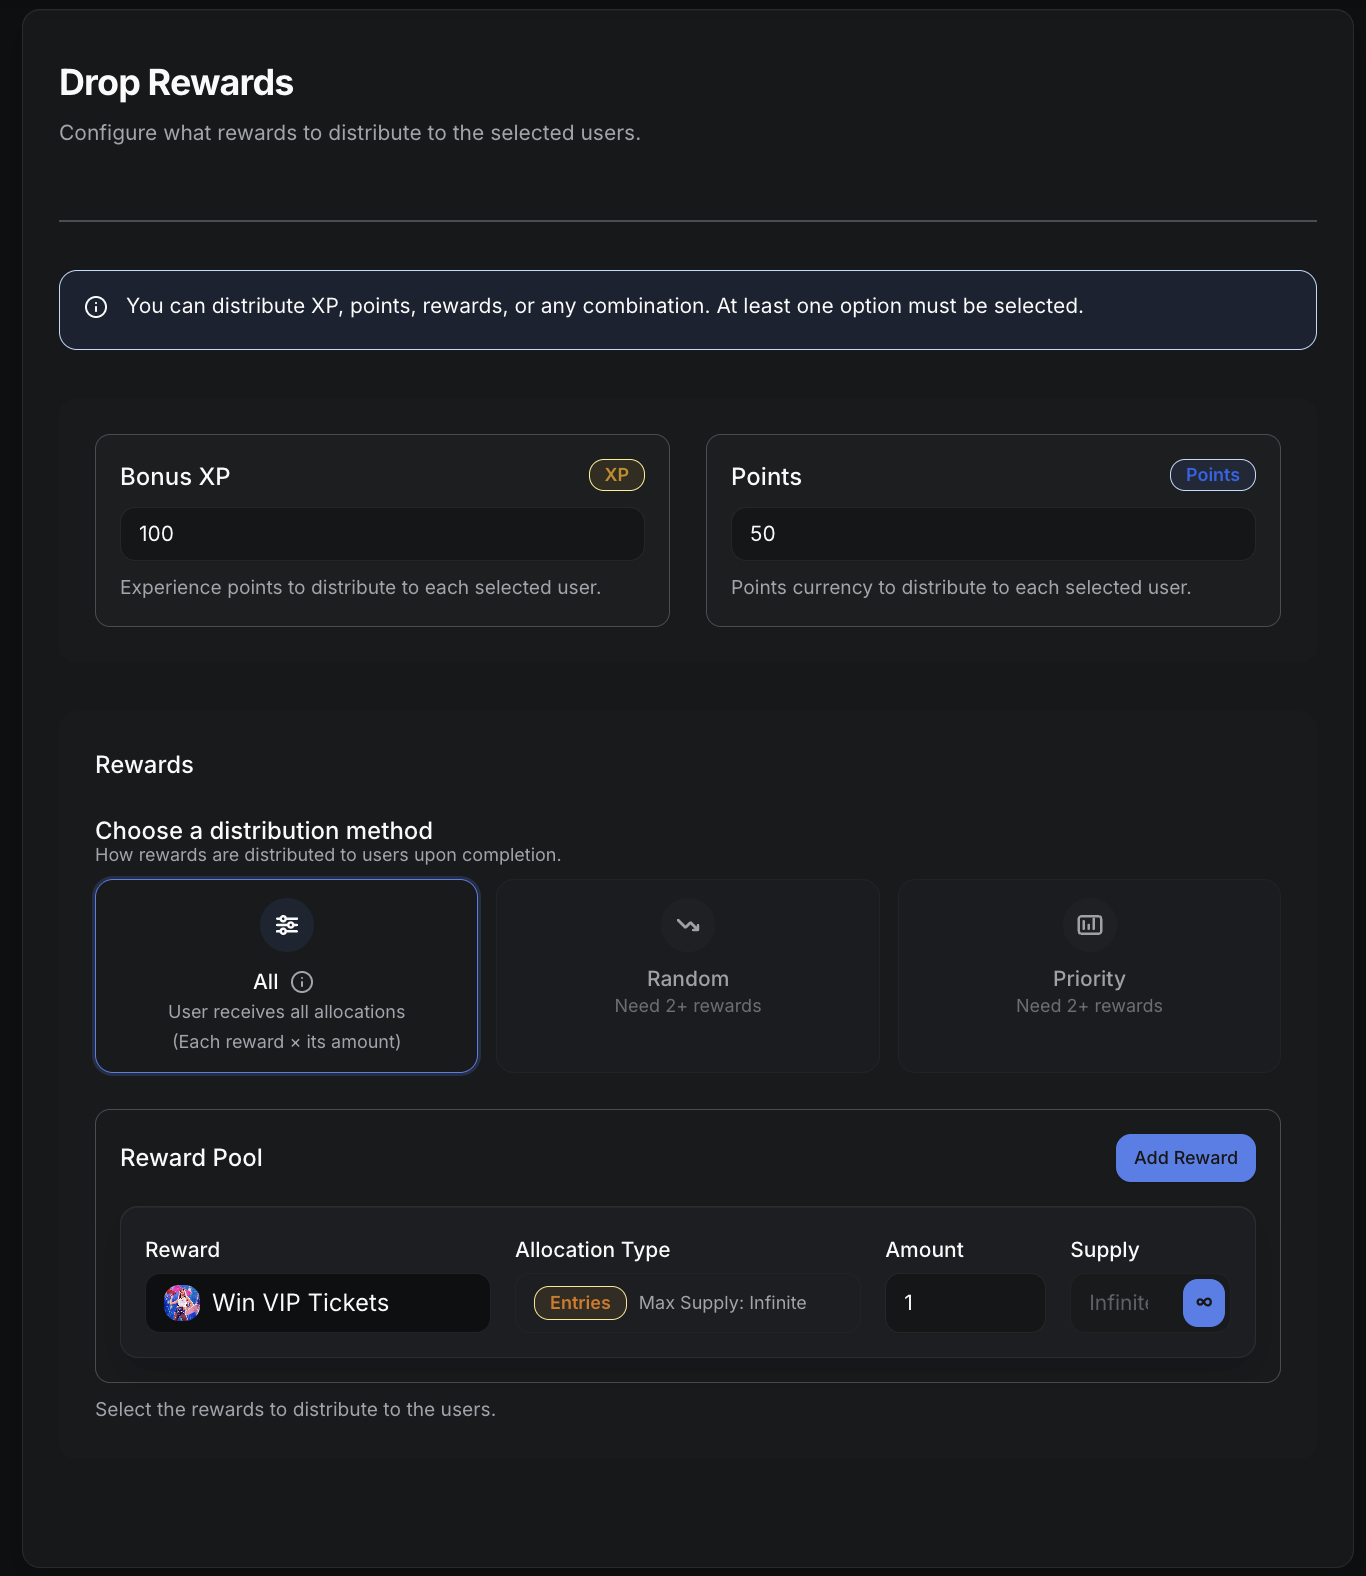Click the blue Points badge
Viewport: 1366px width, 1576px height.
coord(1212,475)
